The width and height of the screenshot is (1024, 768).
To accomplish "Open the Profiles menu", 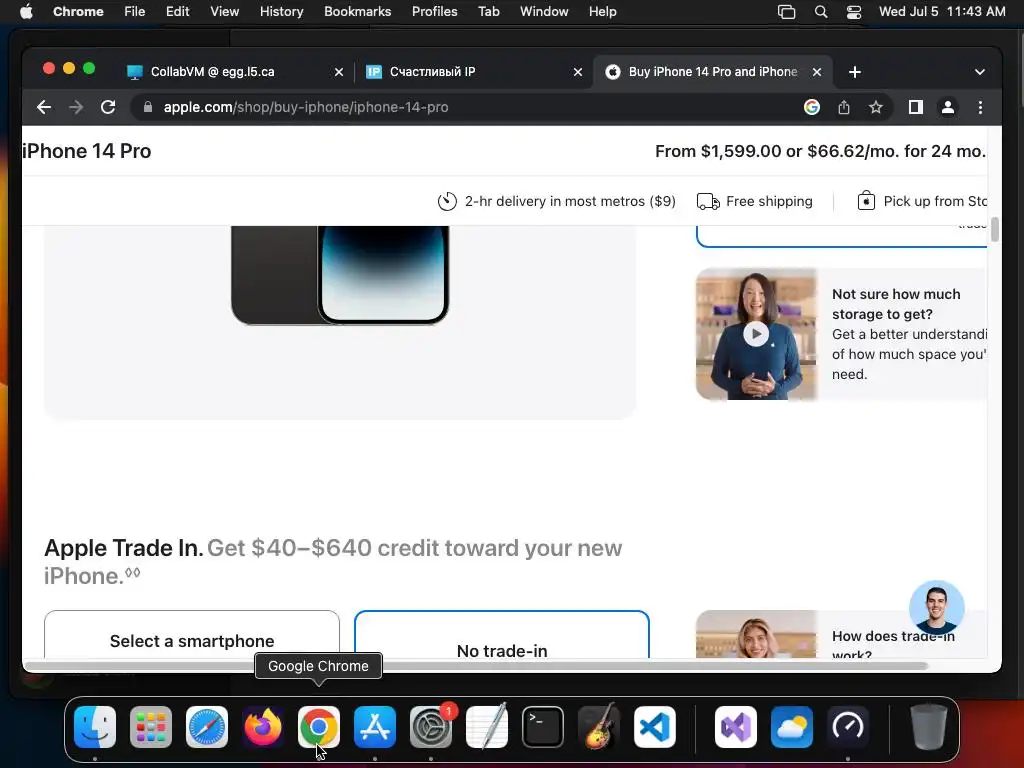I will pos(434,12).
